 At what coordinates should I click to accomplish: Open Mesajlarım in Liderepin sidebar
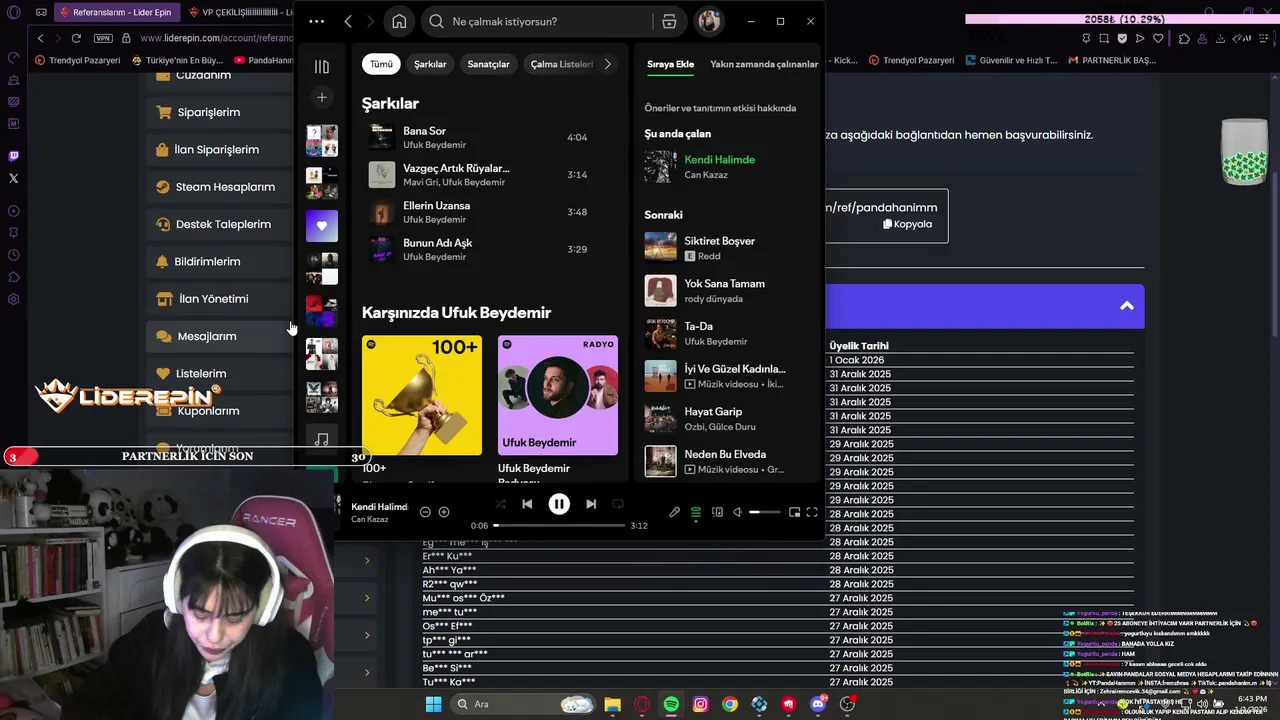click(x=220, y=336)
